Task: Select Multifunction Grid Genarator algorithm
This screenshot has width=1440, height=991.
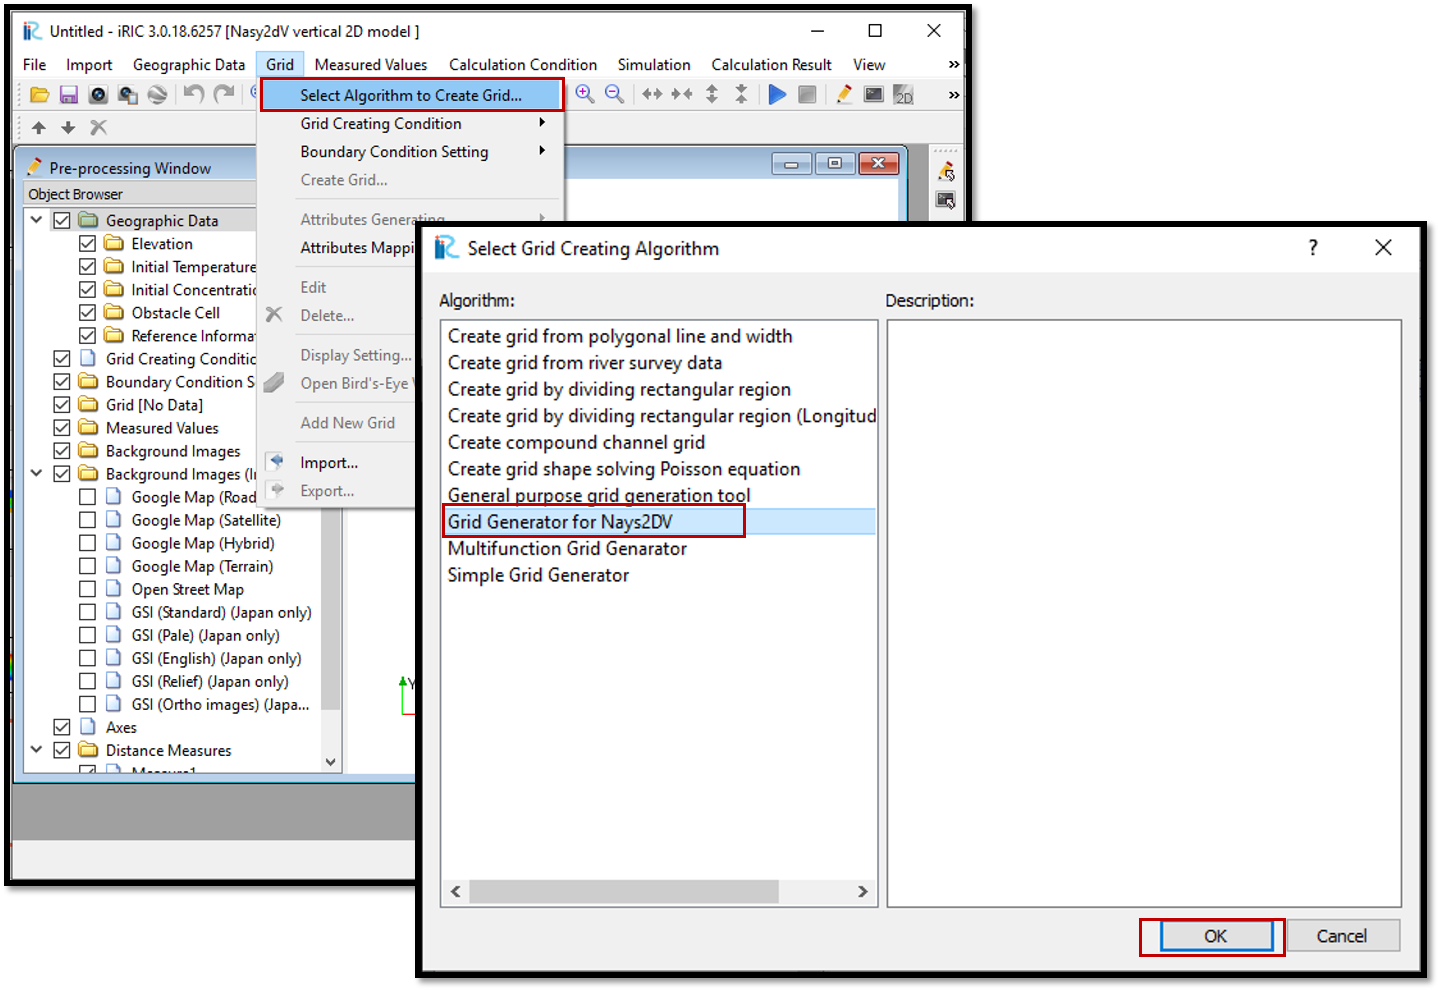Action: tap(567, 548)
